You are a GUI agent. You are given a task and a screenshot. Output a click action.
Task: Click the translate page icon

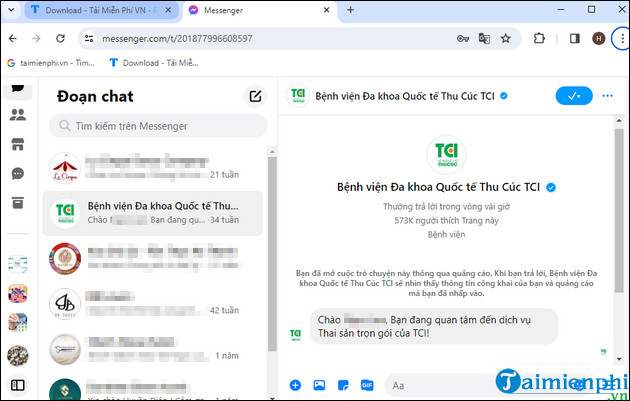click(x=484, y=39)
